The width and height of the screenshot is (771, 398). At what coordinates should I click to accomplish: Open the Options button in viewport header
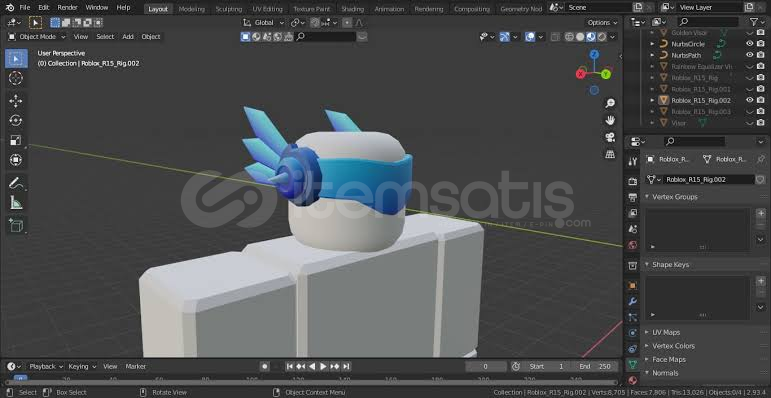[602, 23]
